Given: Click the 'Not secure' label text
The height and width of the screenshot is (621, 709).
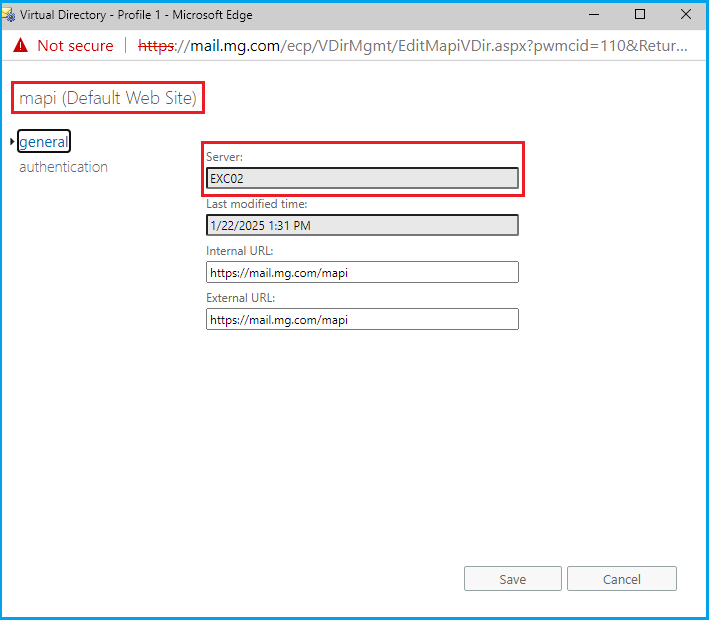Looking at the screenshot, I should point(75,46).
